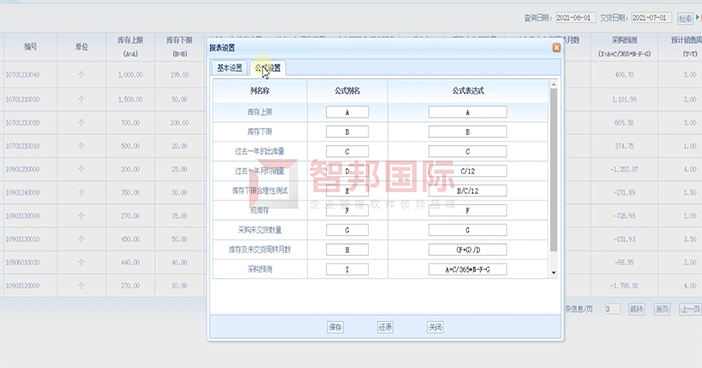Select the 公式设置 tab

click(268, 68)
